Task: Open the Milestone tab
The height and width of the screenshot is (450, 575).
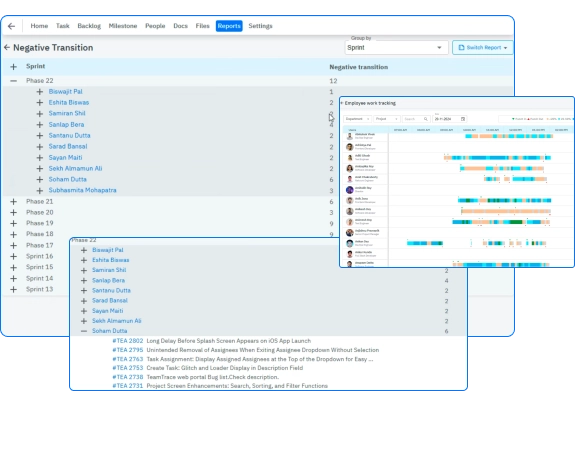Action: pyautogui.click(x=123, y=26)
